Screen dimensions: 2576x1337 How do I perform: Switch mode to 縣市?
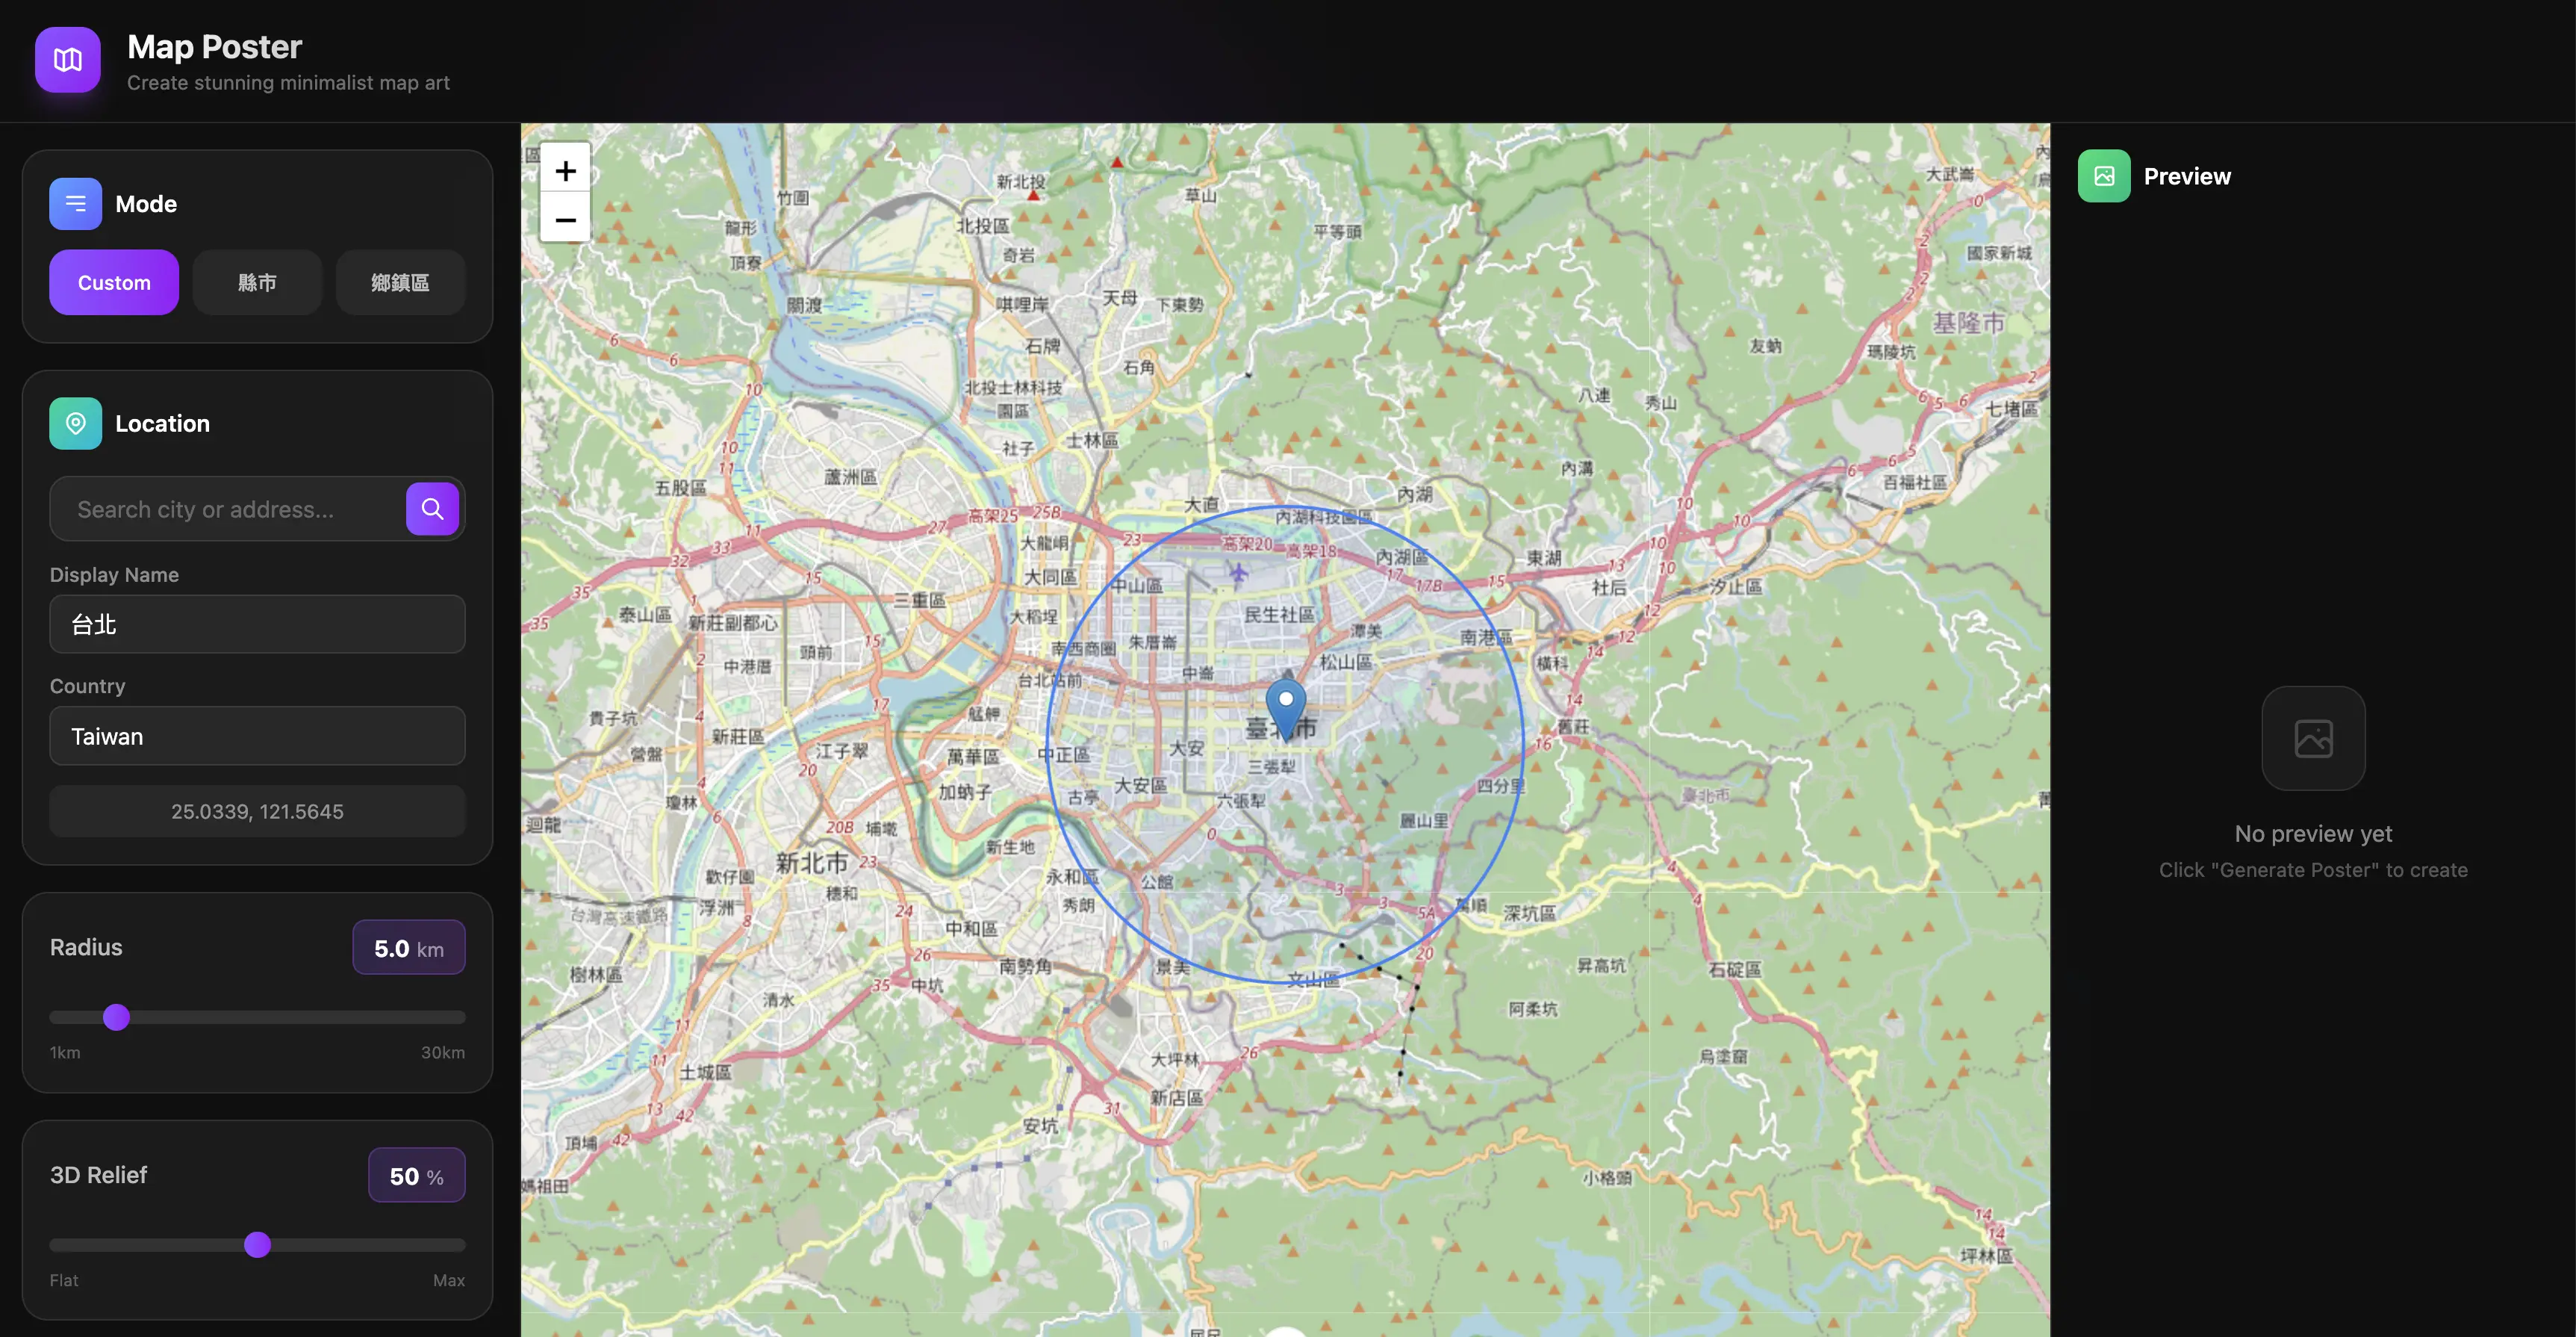(257, 283)
